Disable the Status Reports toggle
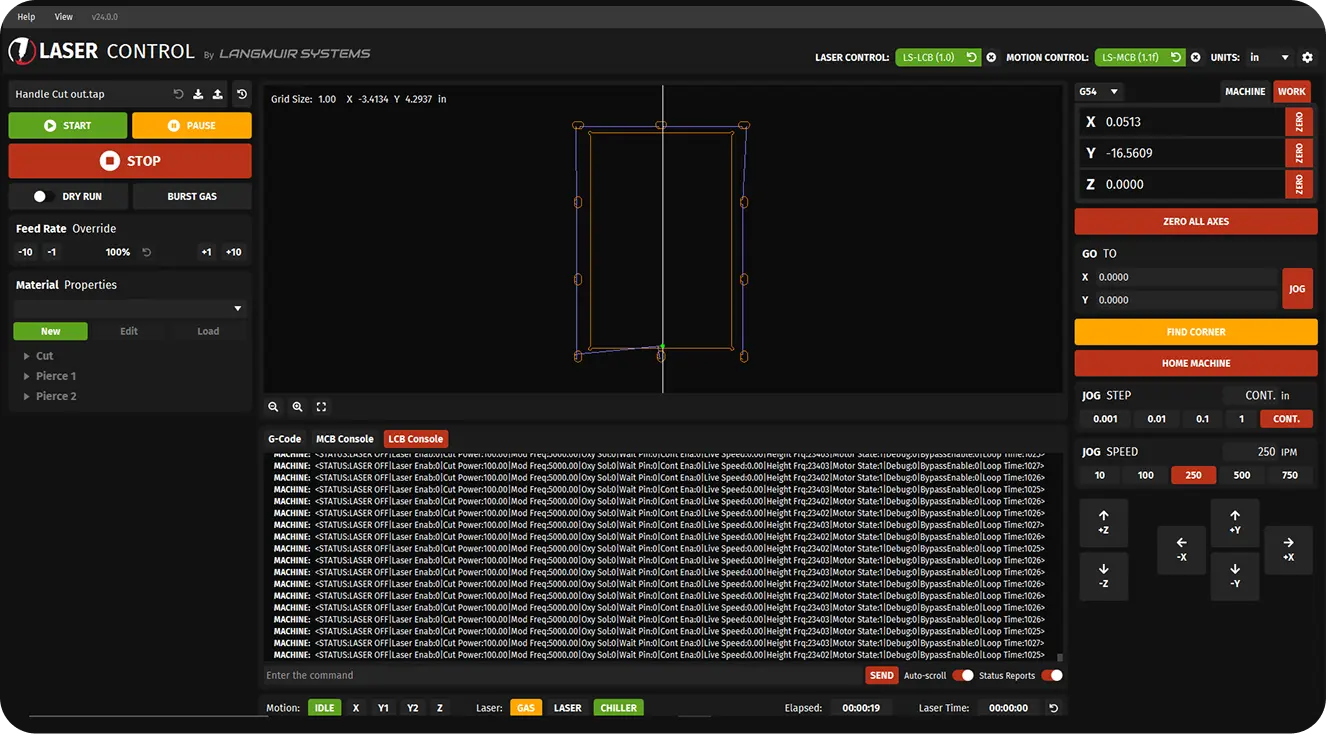The height and width of the screenshot is (734, 1326). click(1051, 676)
